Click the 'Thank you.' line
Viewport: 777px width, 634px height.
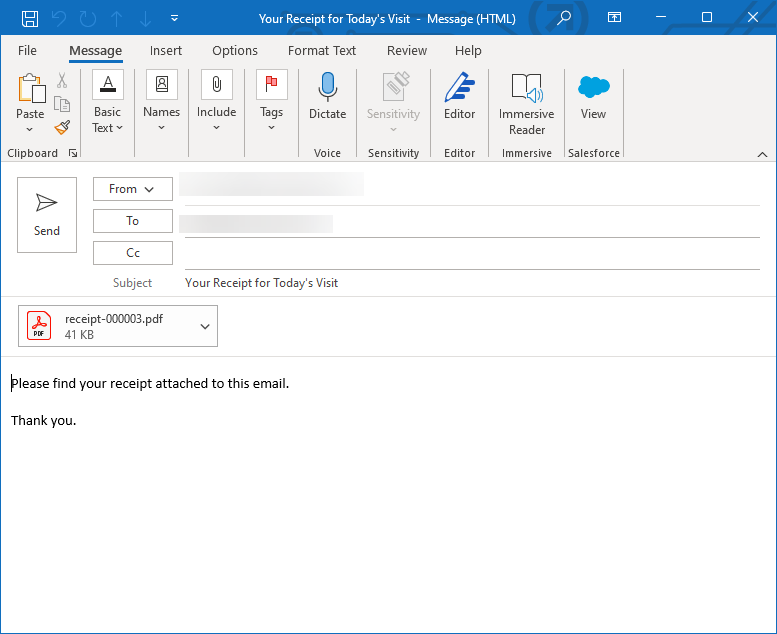(44, 421)
